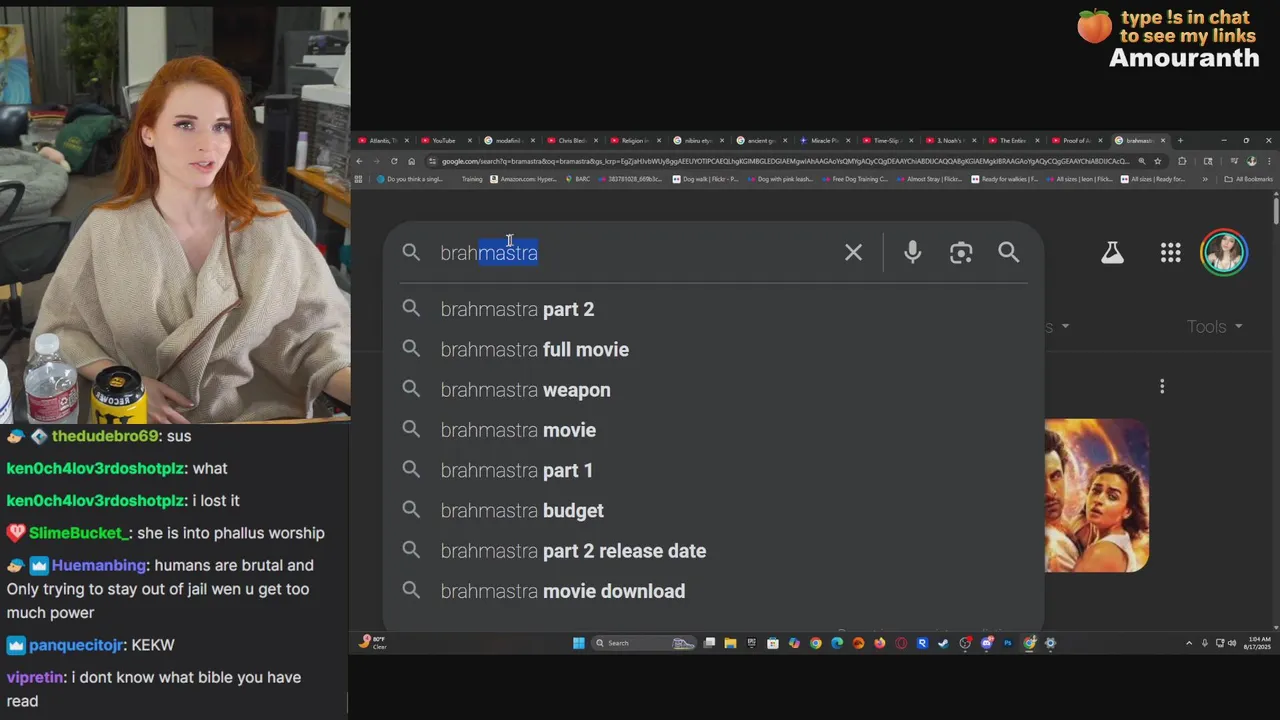Bookmark this page with the star icon
Screen dimensions: 1280x720
pos(1158,161)
